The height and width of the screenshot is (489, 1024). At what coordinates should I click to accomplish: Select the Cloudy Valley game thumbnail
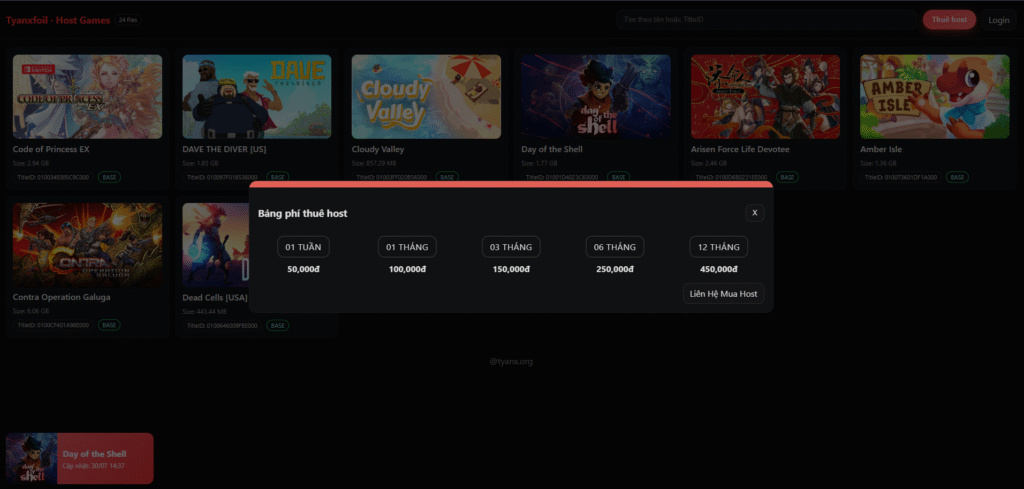point(426,96)
